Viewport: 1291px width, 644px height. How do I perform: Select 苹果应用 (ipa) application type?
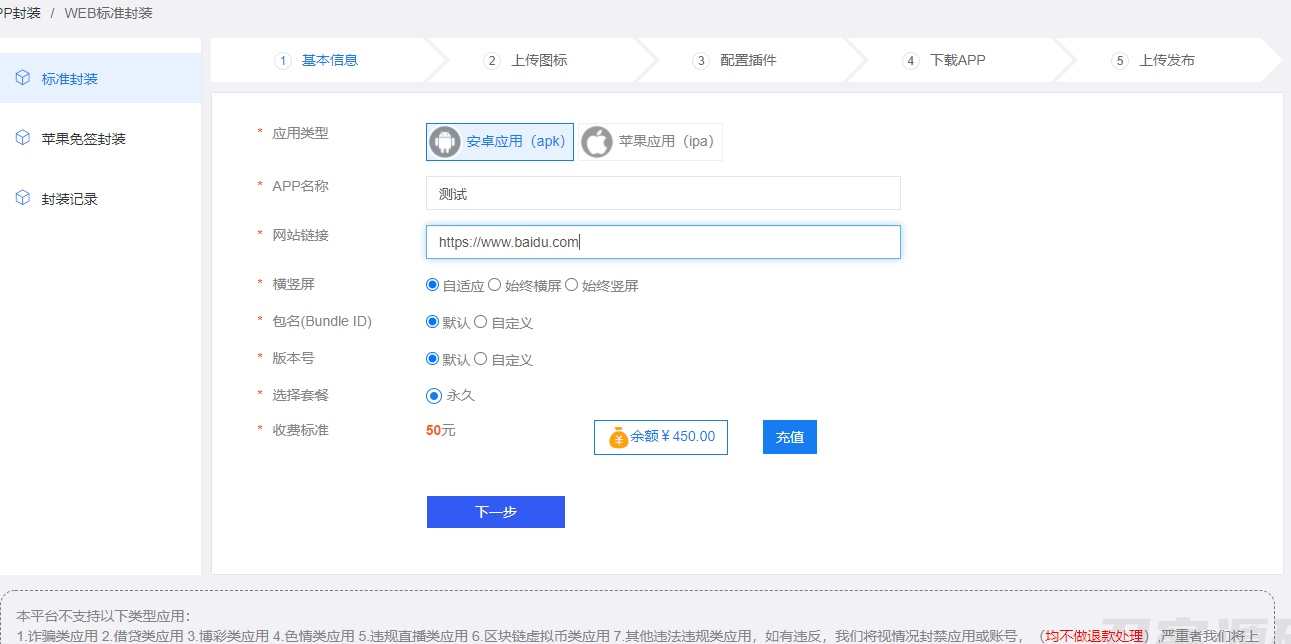pos(650,142)
